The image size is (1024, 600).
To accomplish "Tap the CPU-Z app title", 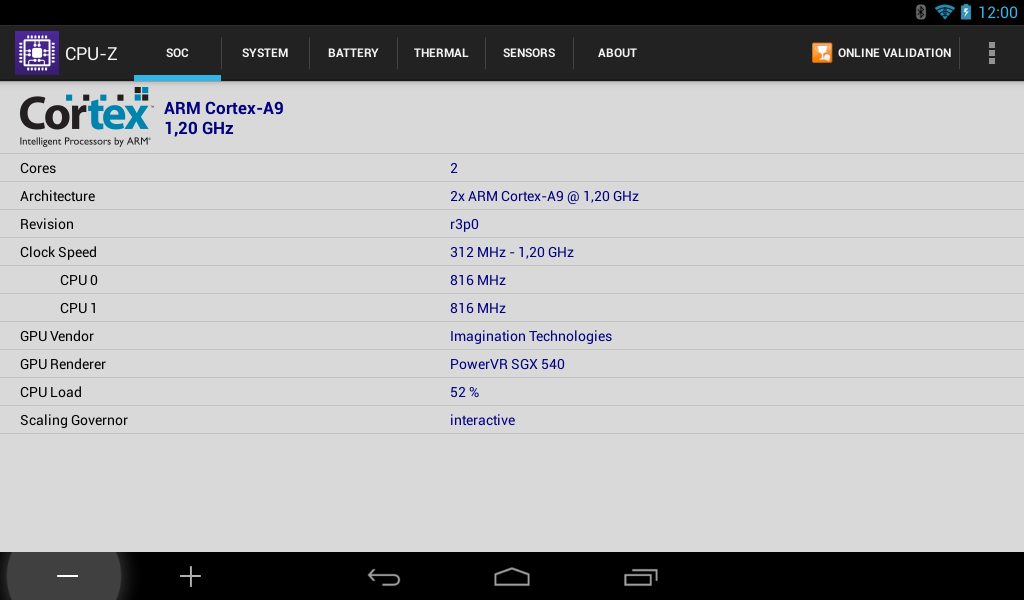I will 91,54.
